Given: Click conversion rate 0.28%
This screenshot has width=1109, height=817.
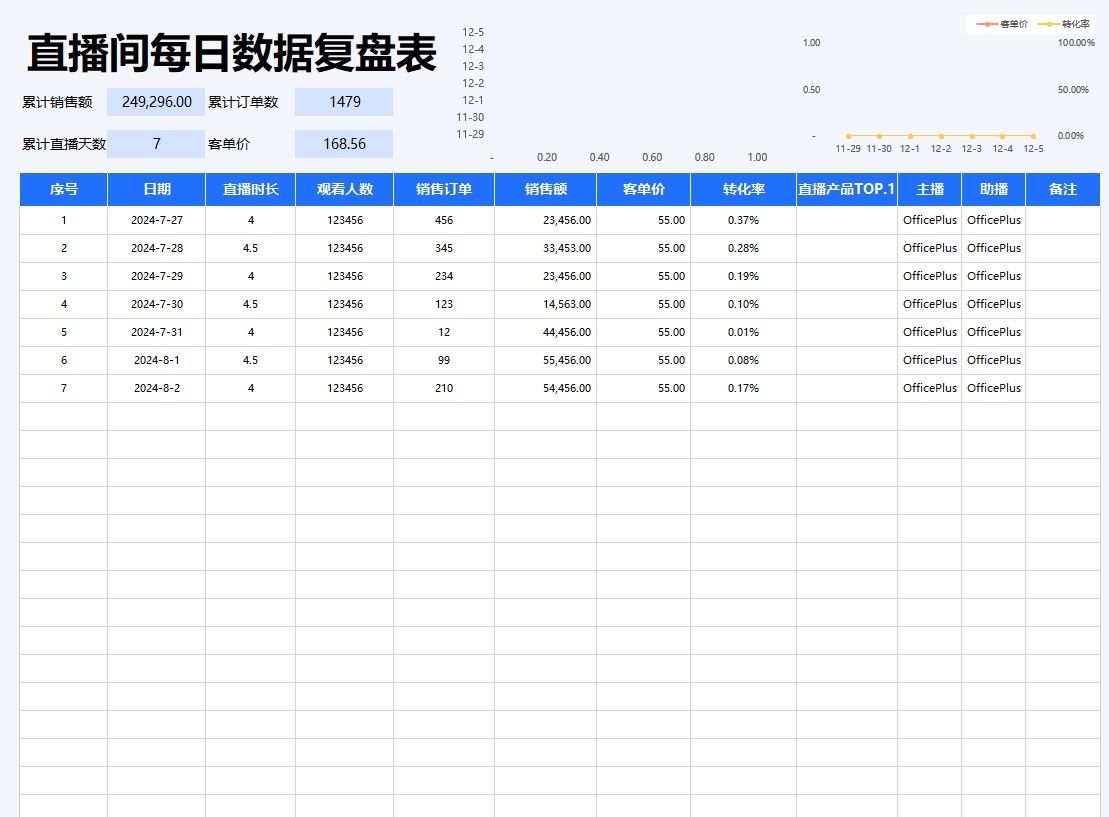Looking at the screenshot, I should [x=743, y=248].
